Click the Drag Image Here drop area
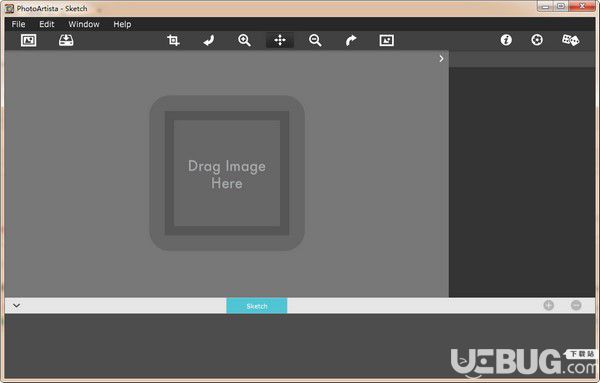Viewport: 600px width, 383px height. [227, 173]
